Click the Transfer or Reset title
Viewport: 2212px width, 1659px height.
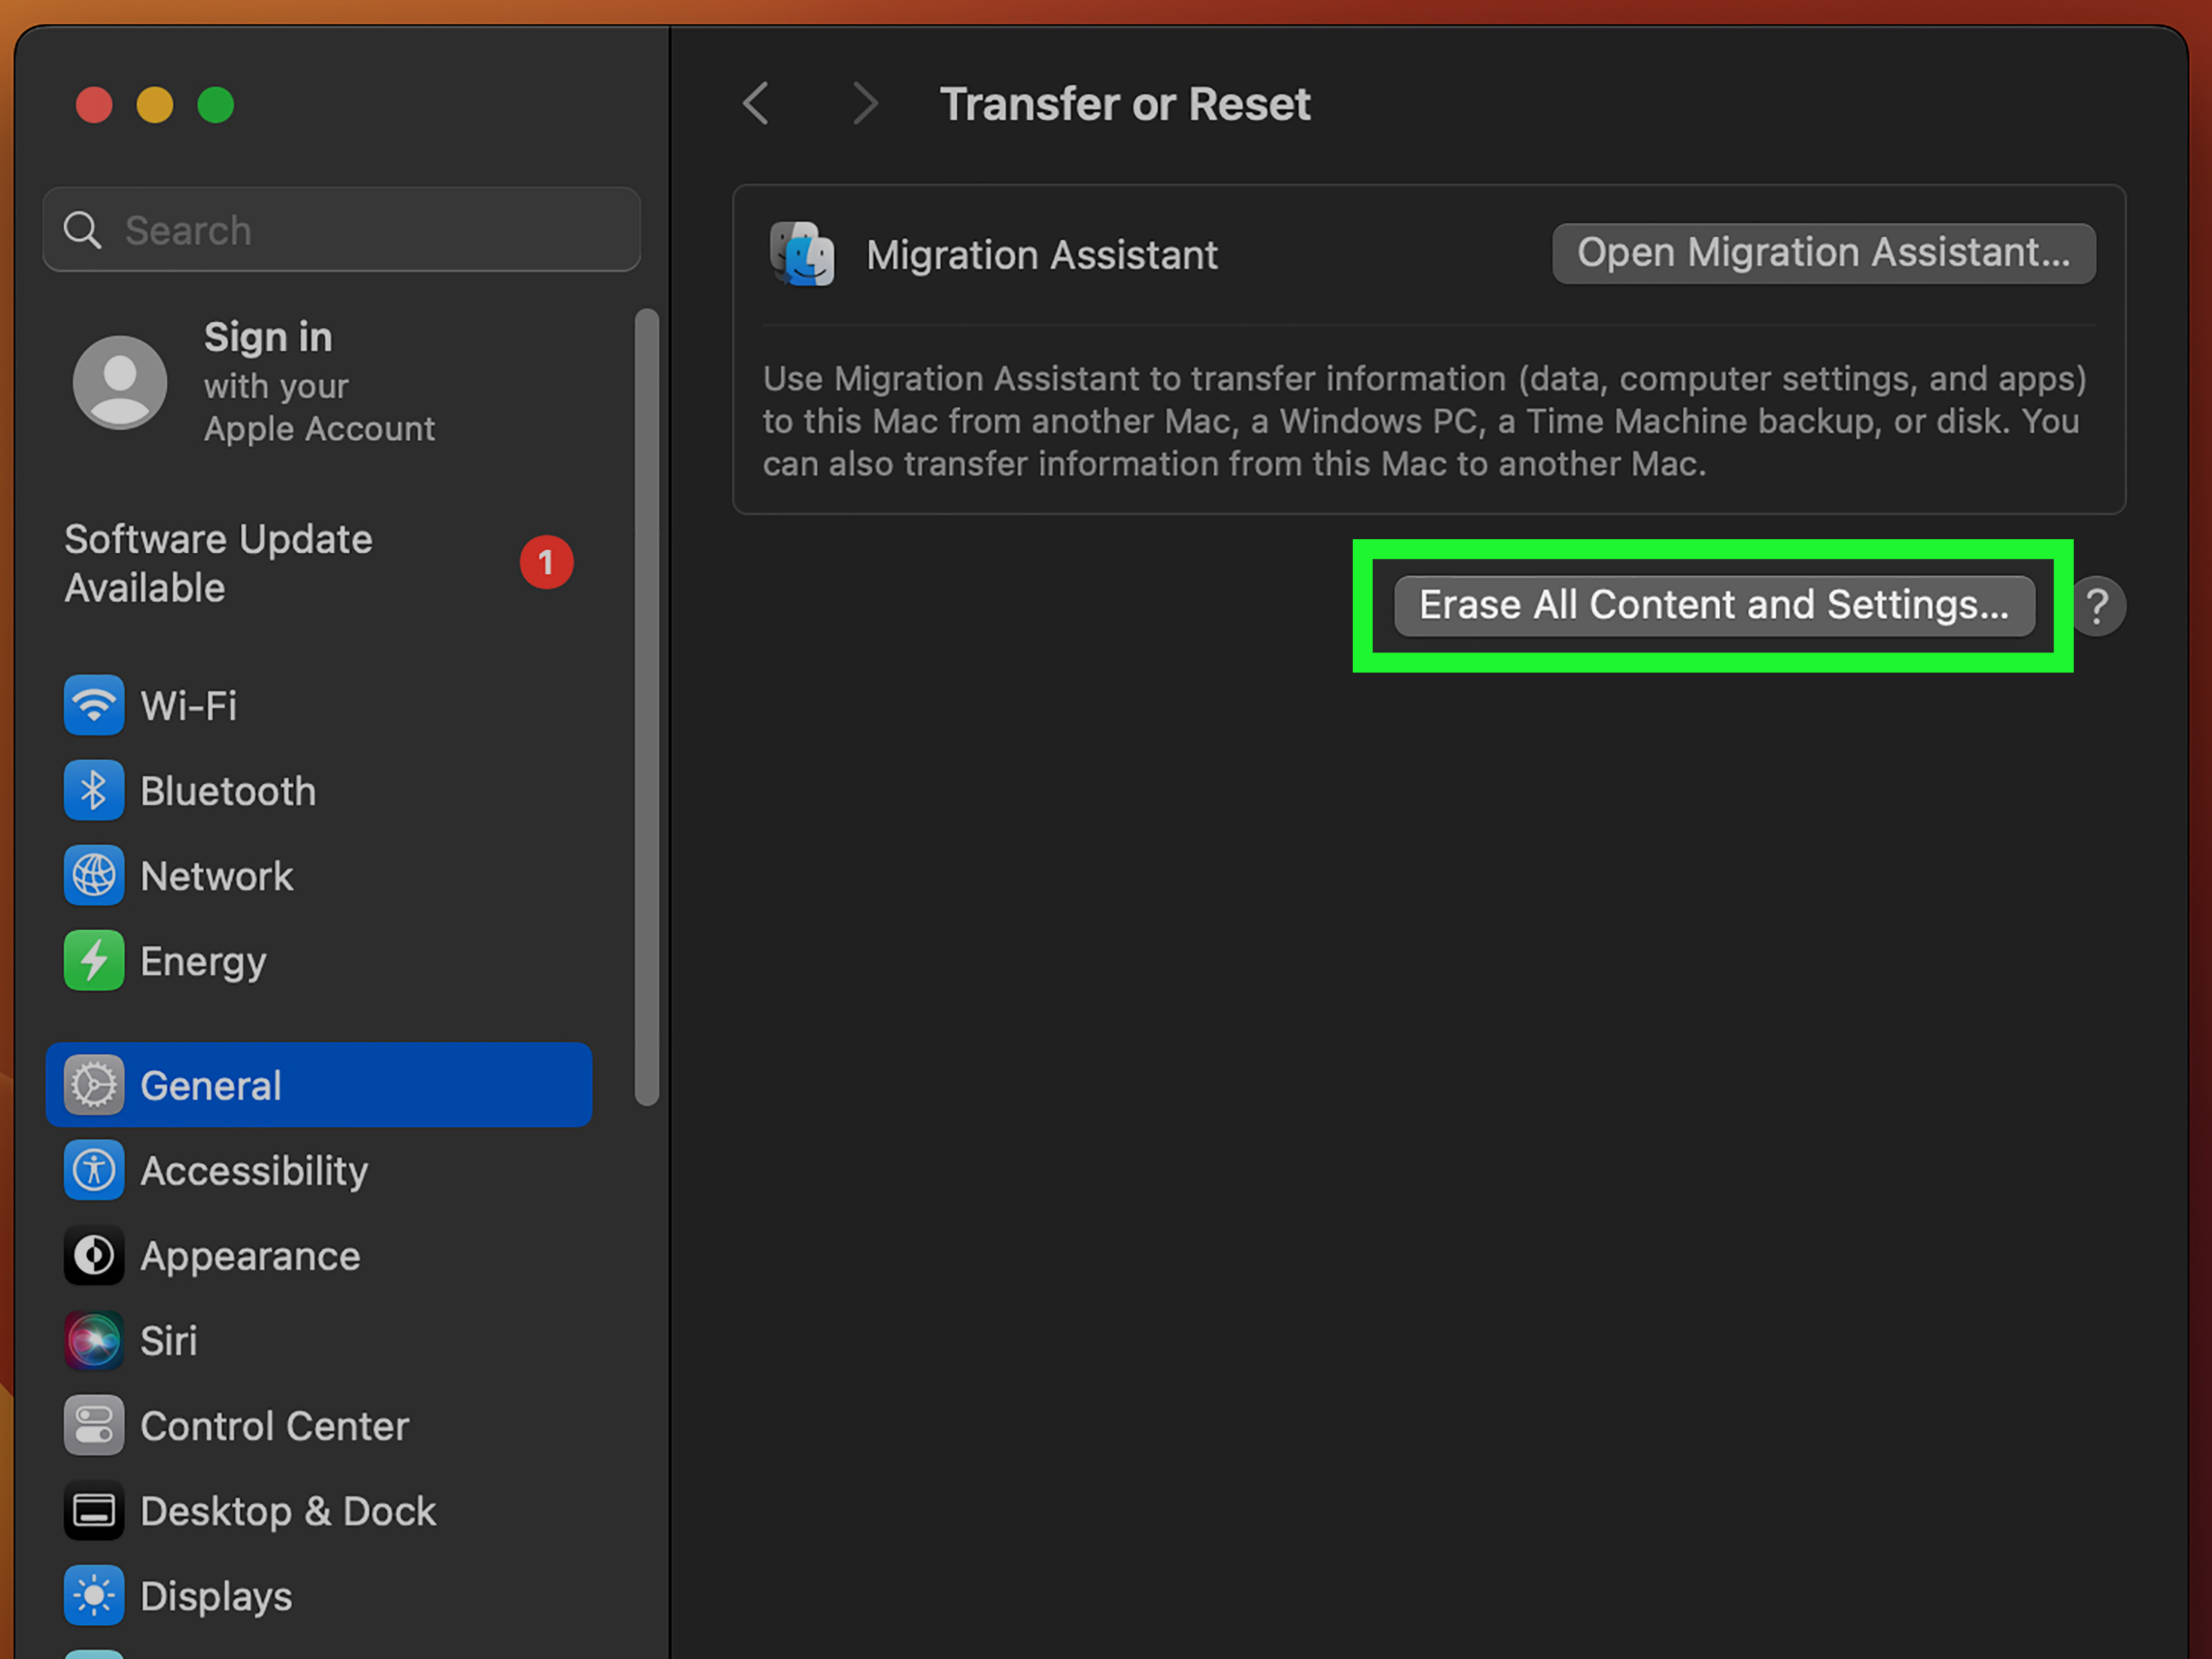click(1125, 104)
